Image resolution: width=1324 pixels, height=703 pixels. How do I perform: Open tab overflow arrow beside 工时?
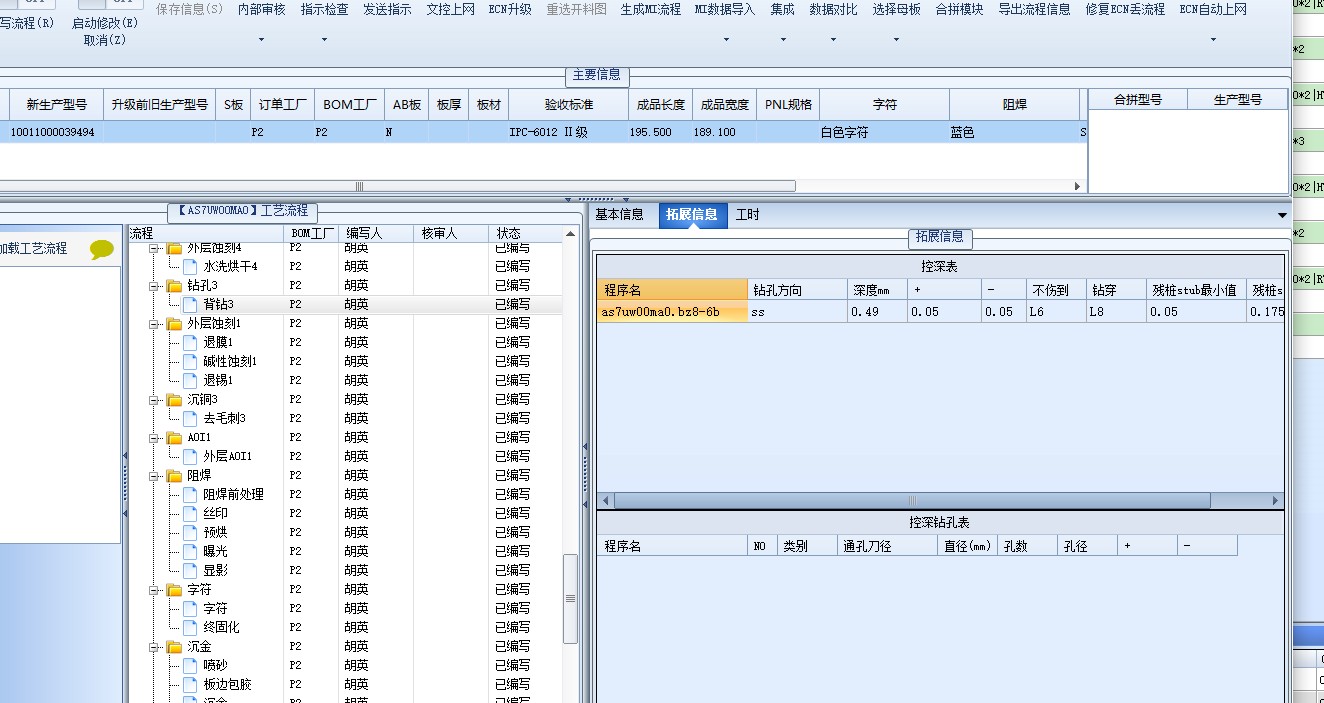click(x=1282, y=216)
